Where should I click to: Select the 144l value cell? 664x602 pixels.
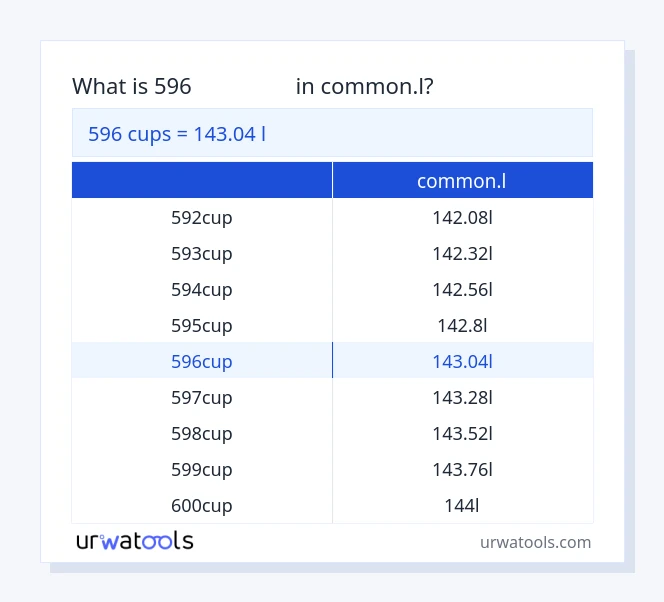click(462, 505)
